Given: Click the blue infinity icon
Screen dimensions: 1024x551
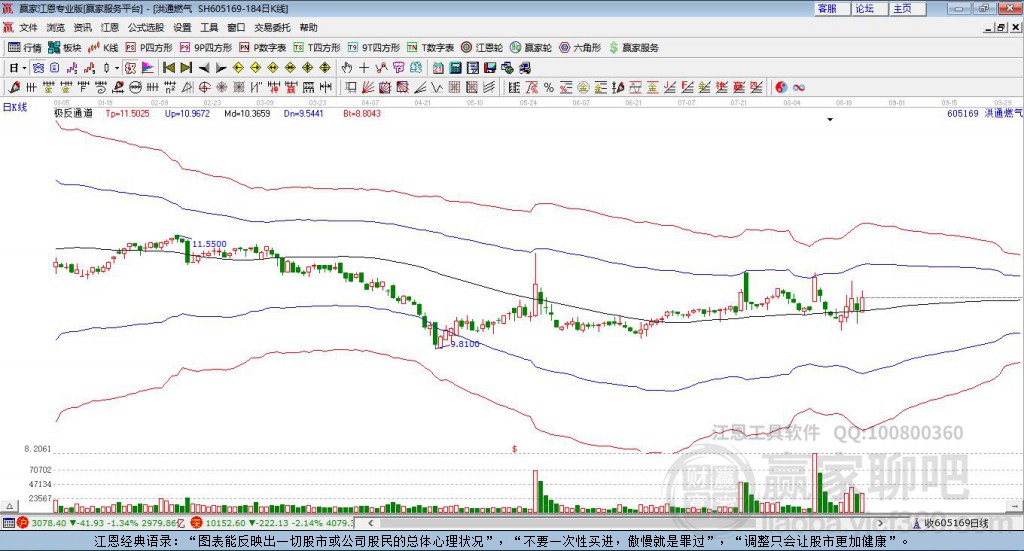Looking at the screenshot, I should (x=799, y=87).
